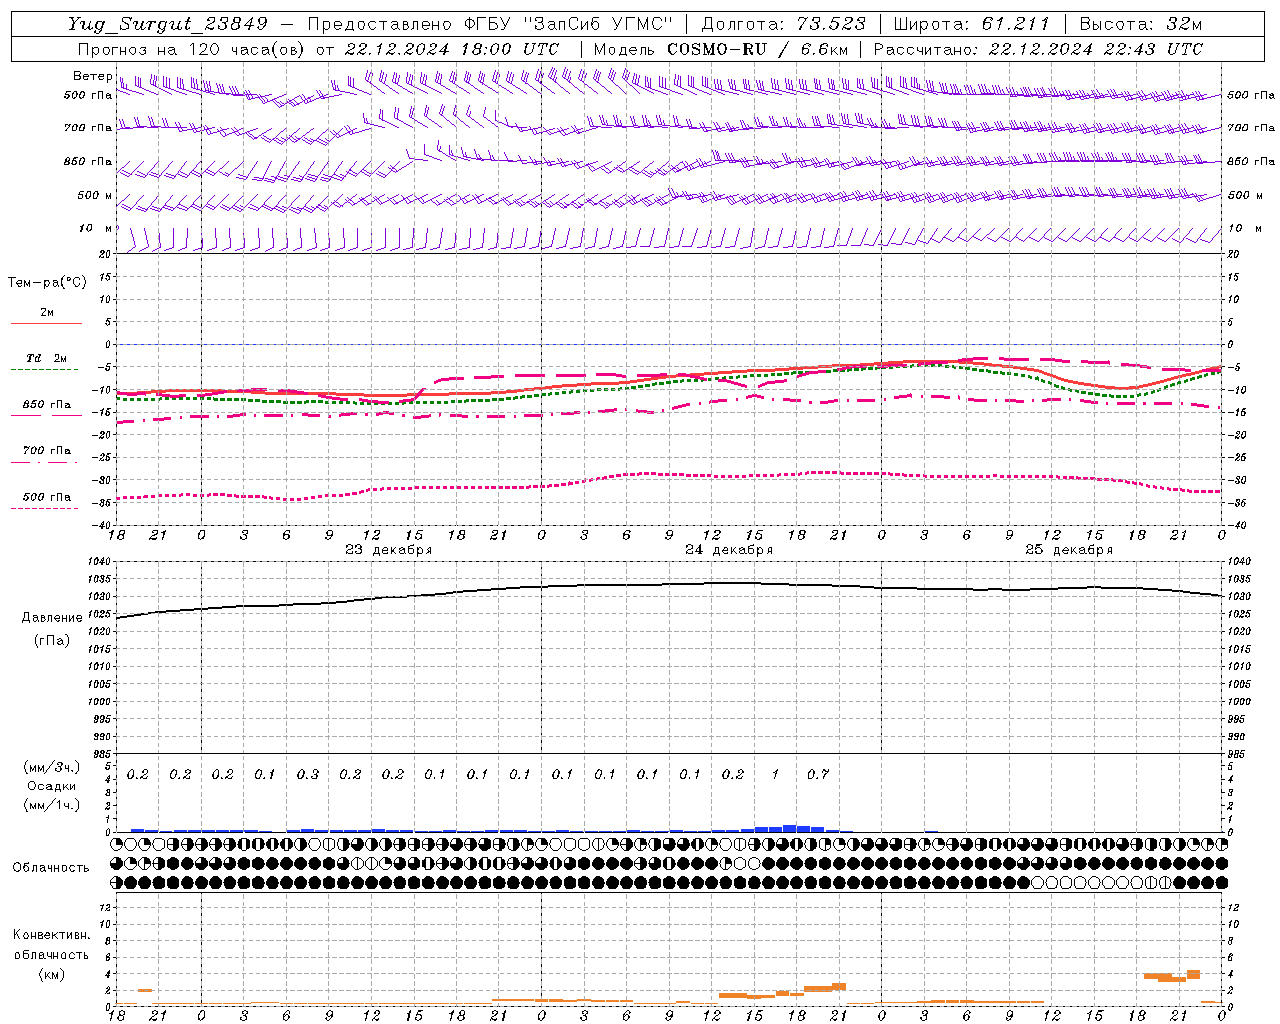Click the date label 23 декабря
Image resolution: width=1280 pixels, height=1024 pixels.
click(x=389, y=550)
